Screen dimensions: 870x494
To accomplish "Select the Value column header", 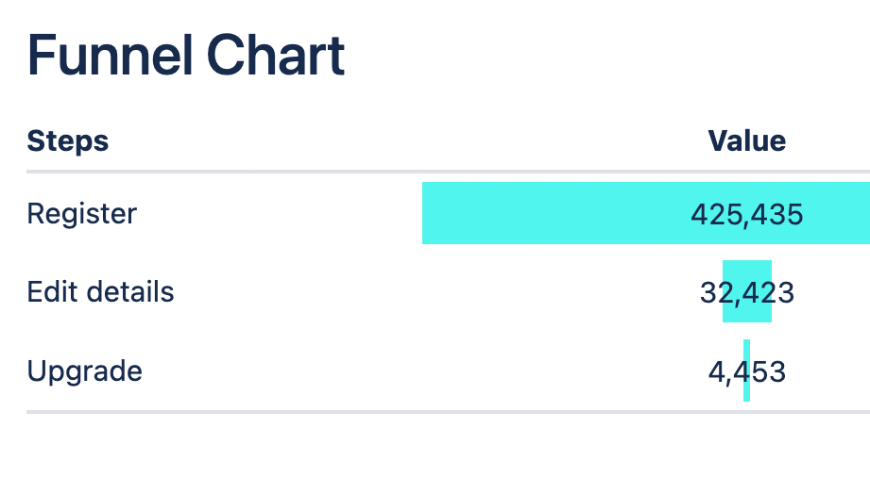I will [746, 141].
